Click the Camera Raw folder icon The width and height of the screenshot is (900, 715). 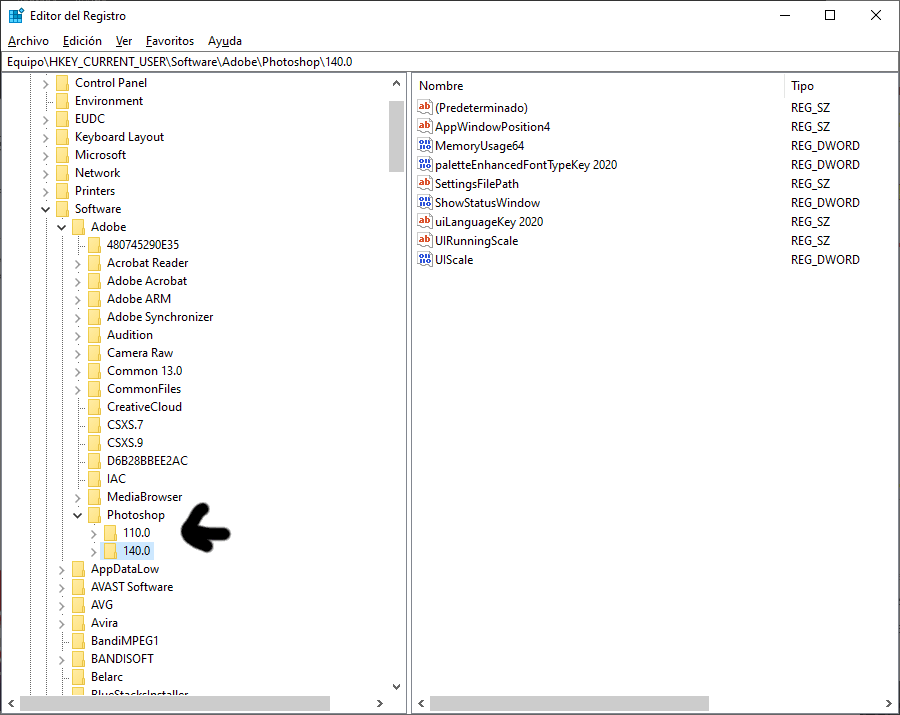[95, 353]
